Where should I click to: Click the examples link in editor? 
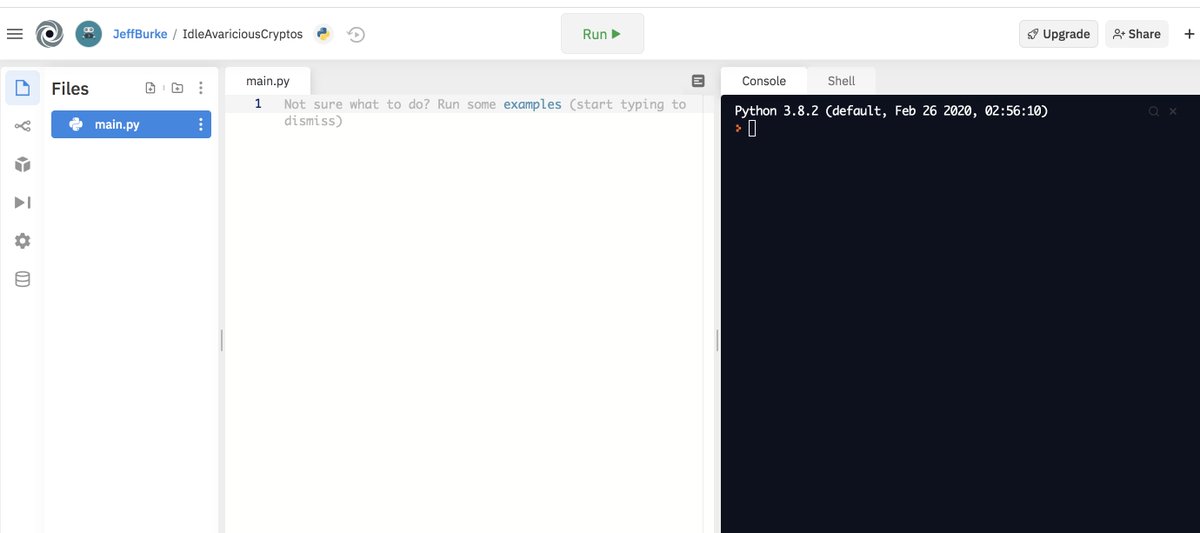pyautogui.click(x=532, y=104)
